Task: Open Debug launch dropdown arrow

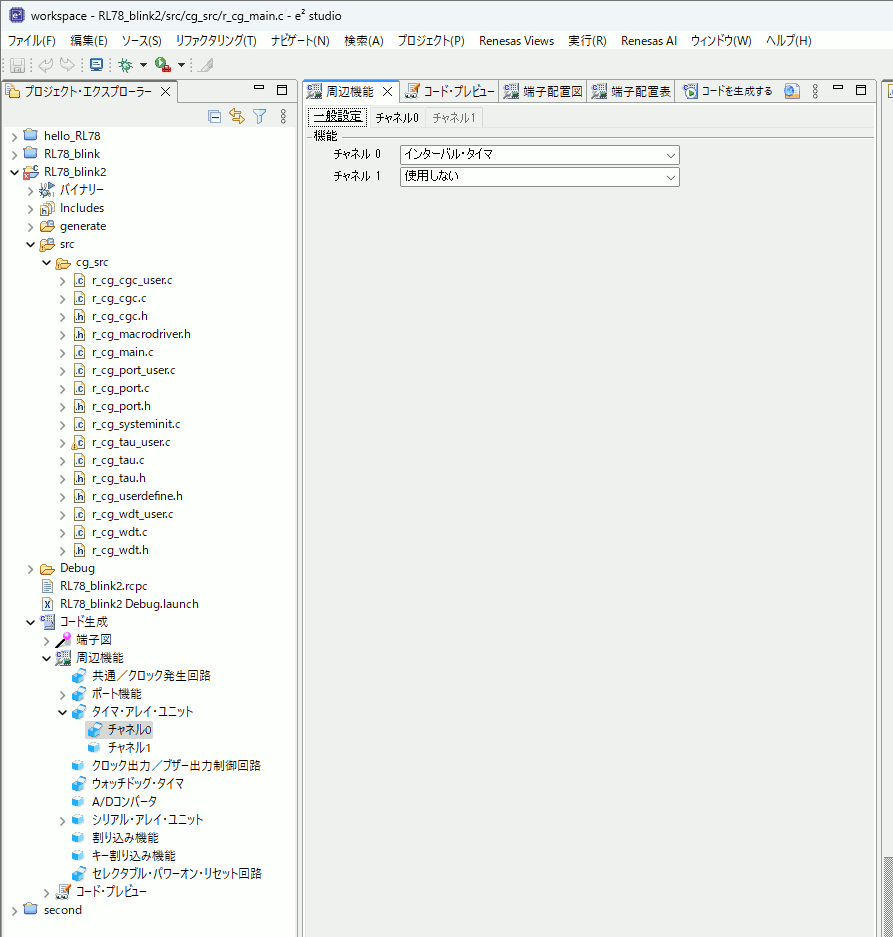Action: click(143, 65)
